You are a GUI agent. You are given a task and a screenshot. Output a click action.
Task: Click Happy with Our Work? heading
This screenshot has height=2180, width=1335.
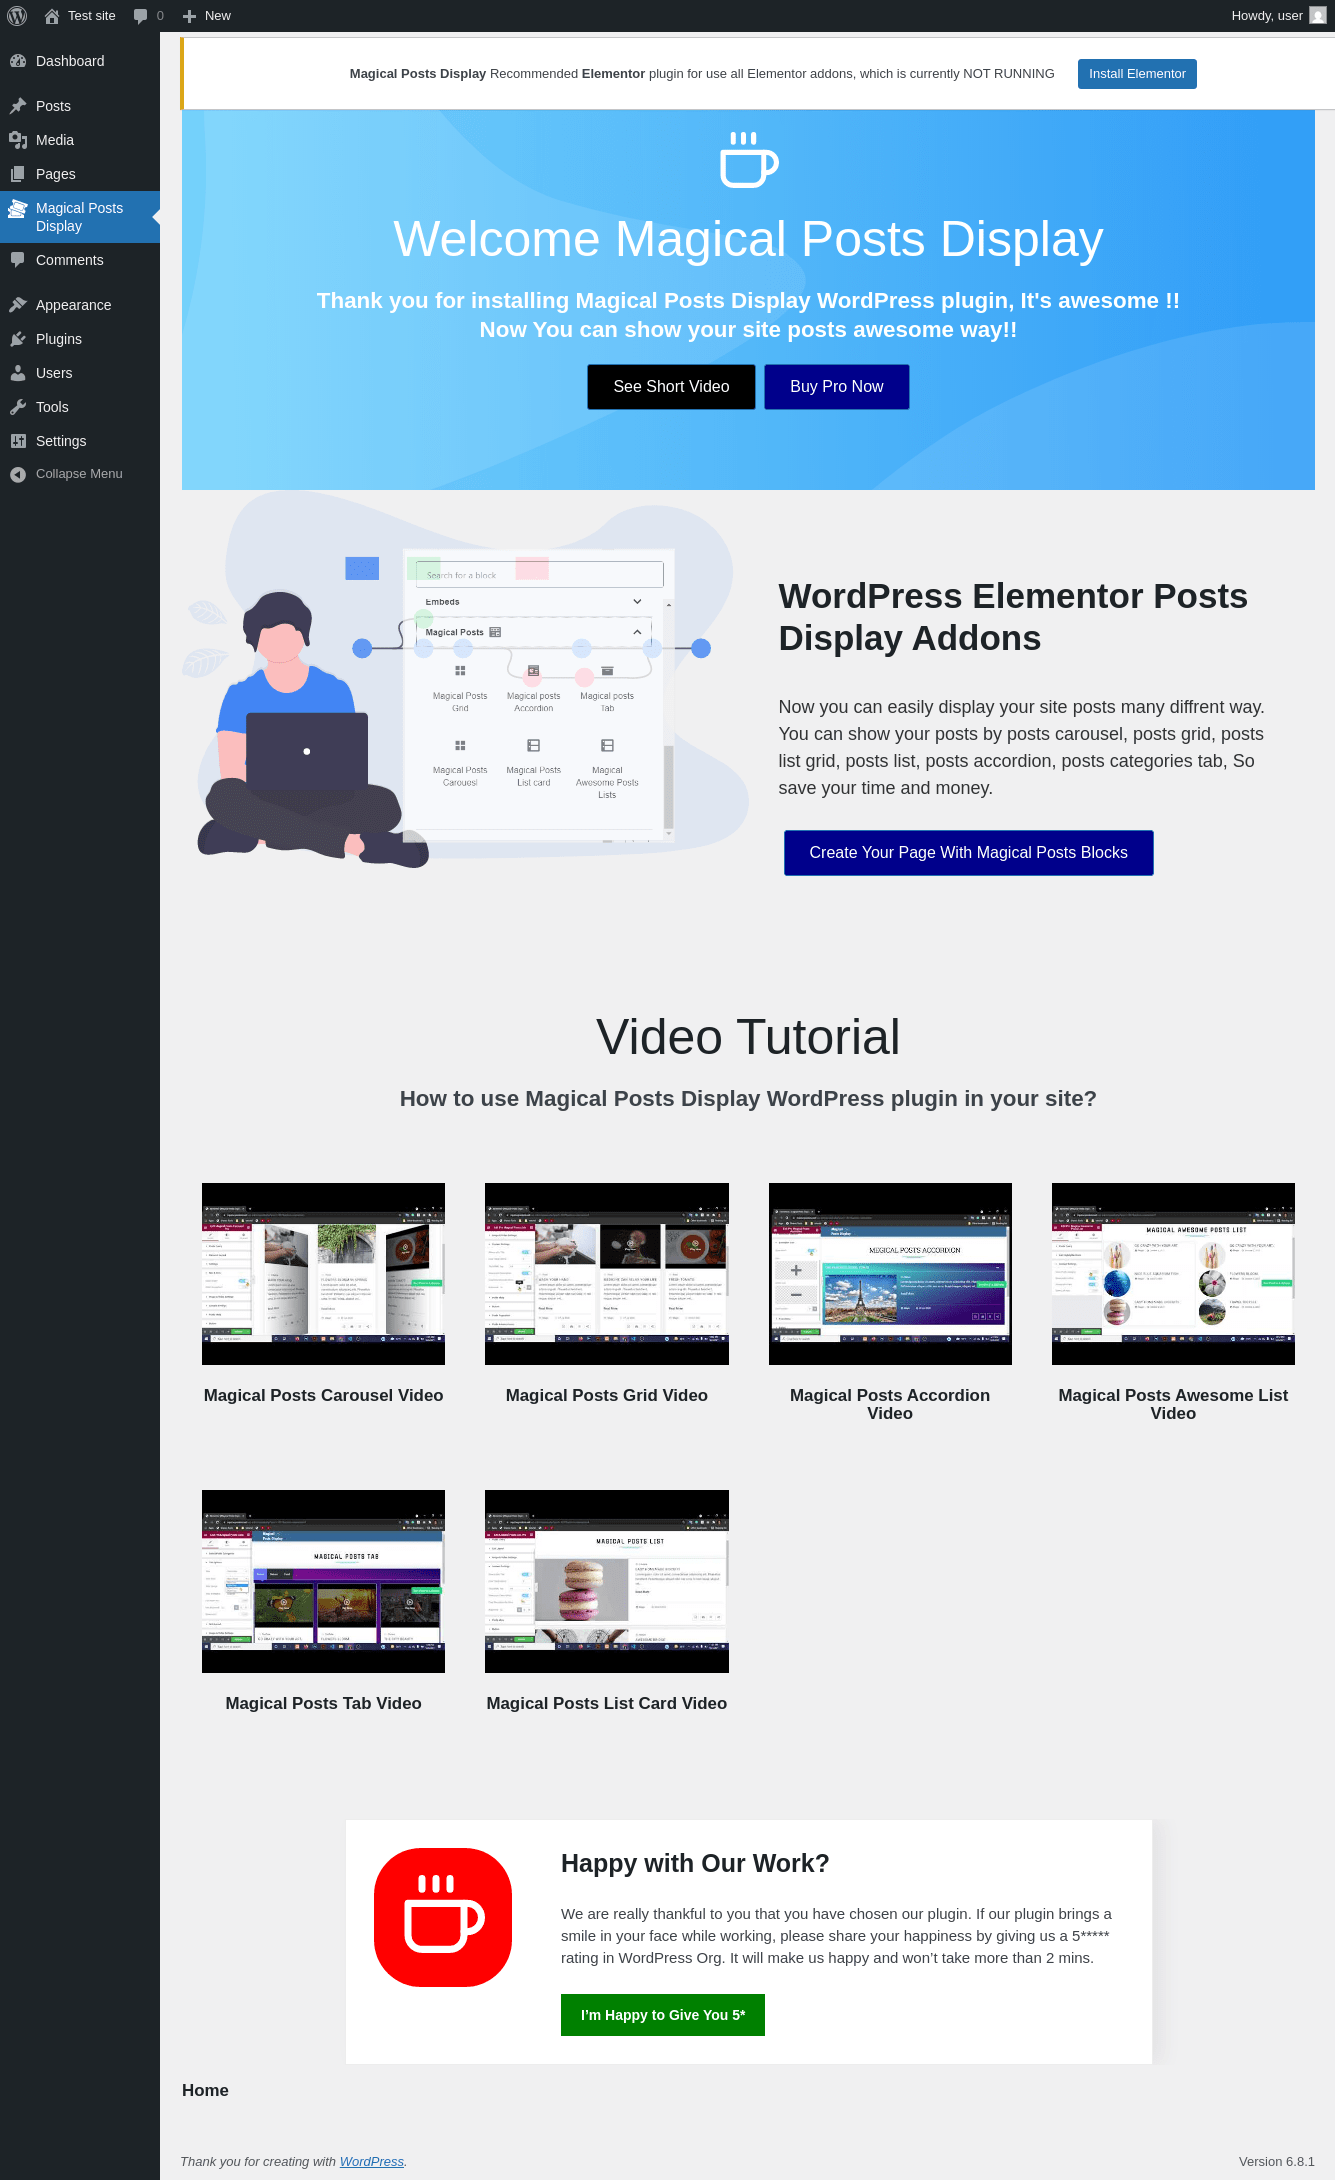coord(695,1863)
